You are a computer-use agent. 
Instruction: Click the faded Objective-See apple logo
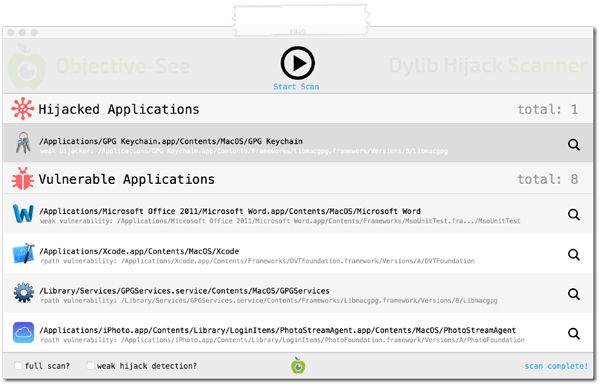click(x=27, y=66)
